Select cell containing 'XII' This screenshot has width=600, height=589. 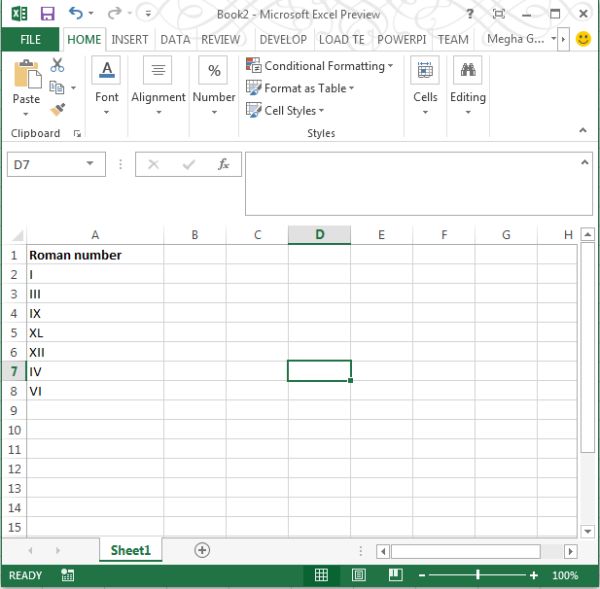[x=95, y=352]
